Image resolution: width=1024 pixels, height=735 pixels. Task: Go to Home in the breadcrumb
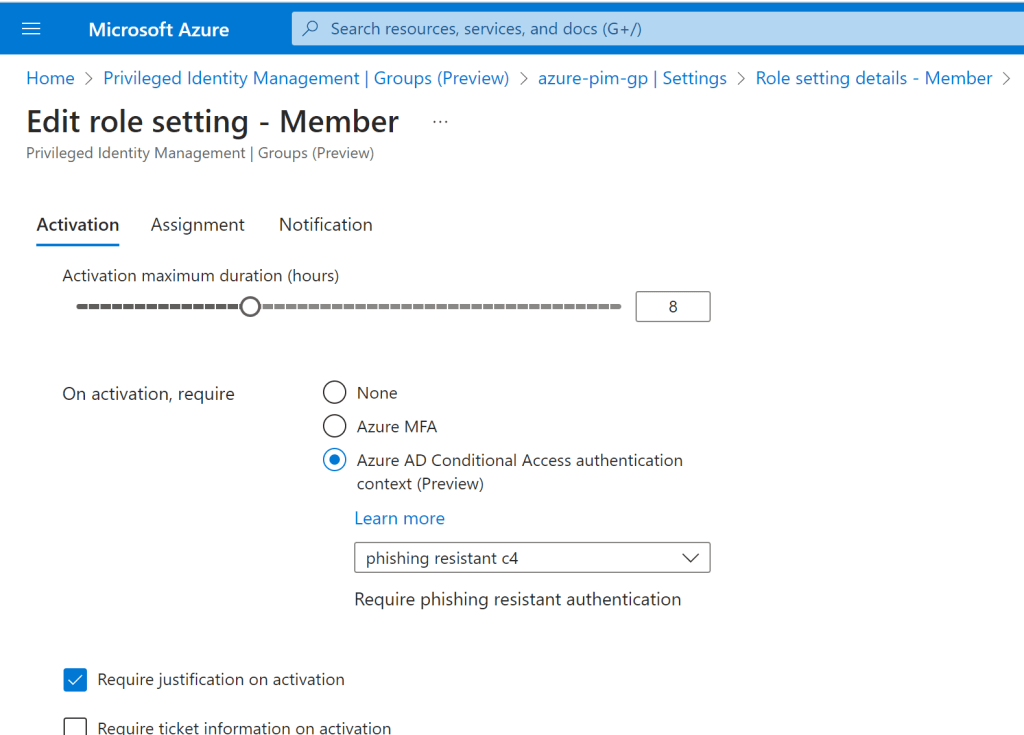[50, 78]
